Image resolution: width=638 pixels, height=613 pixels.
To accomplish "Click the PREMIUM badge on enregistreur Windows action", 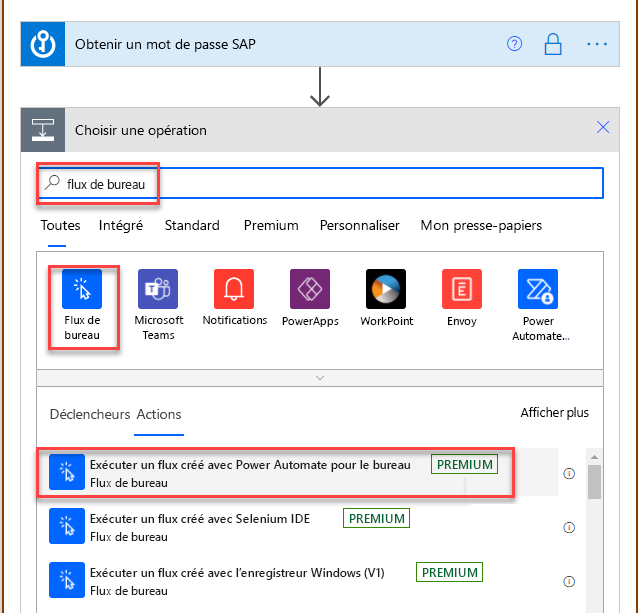I will click(x=449, y=572).
